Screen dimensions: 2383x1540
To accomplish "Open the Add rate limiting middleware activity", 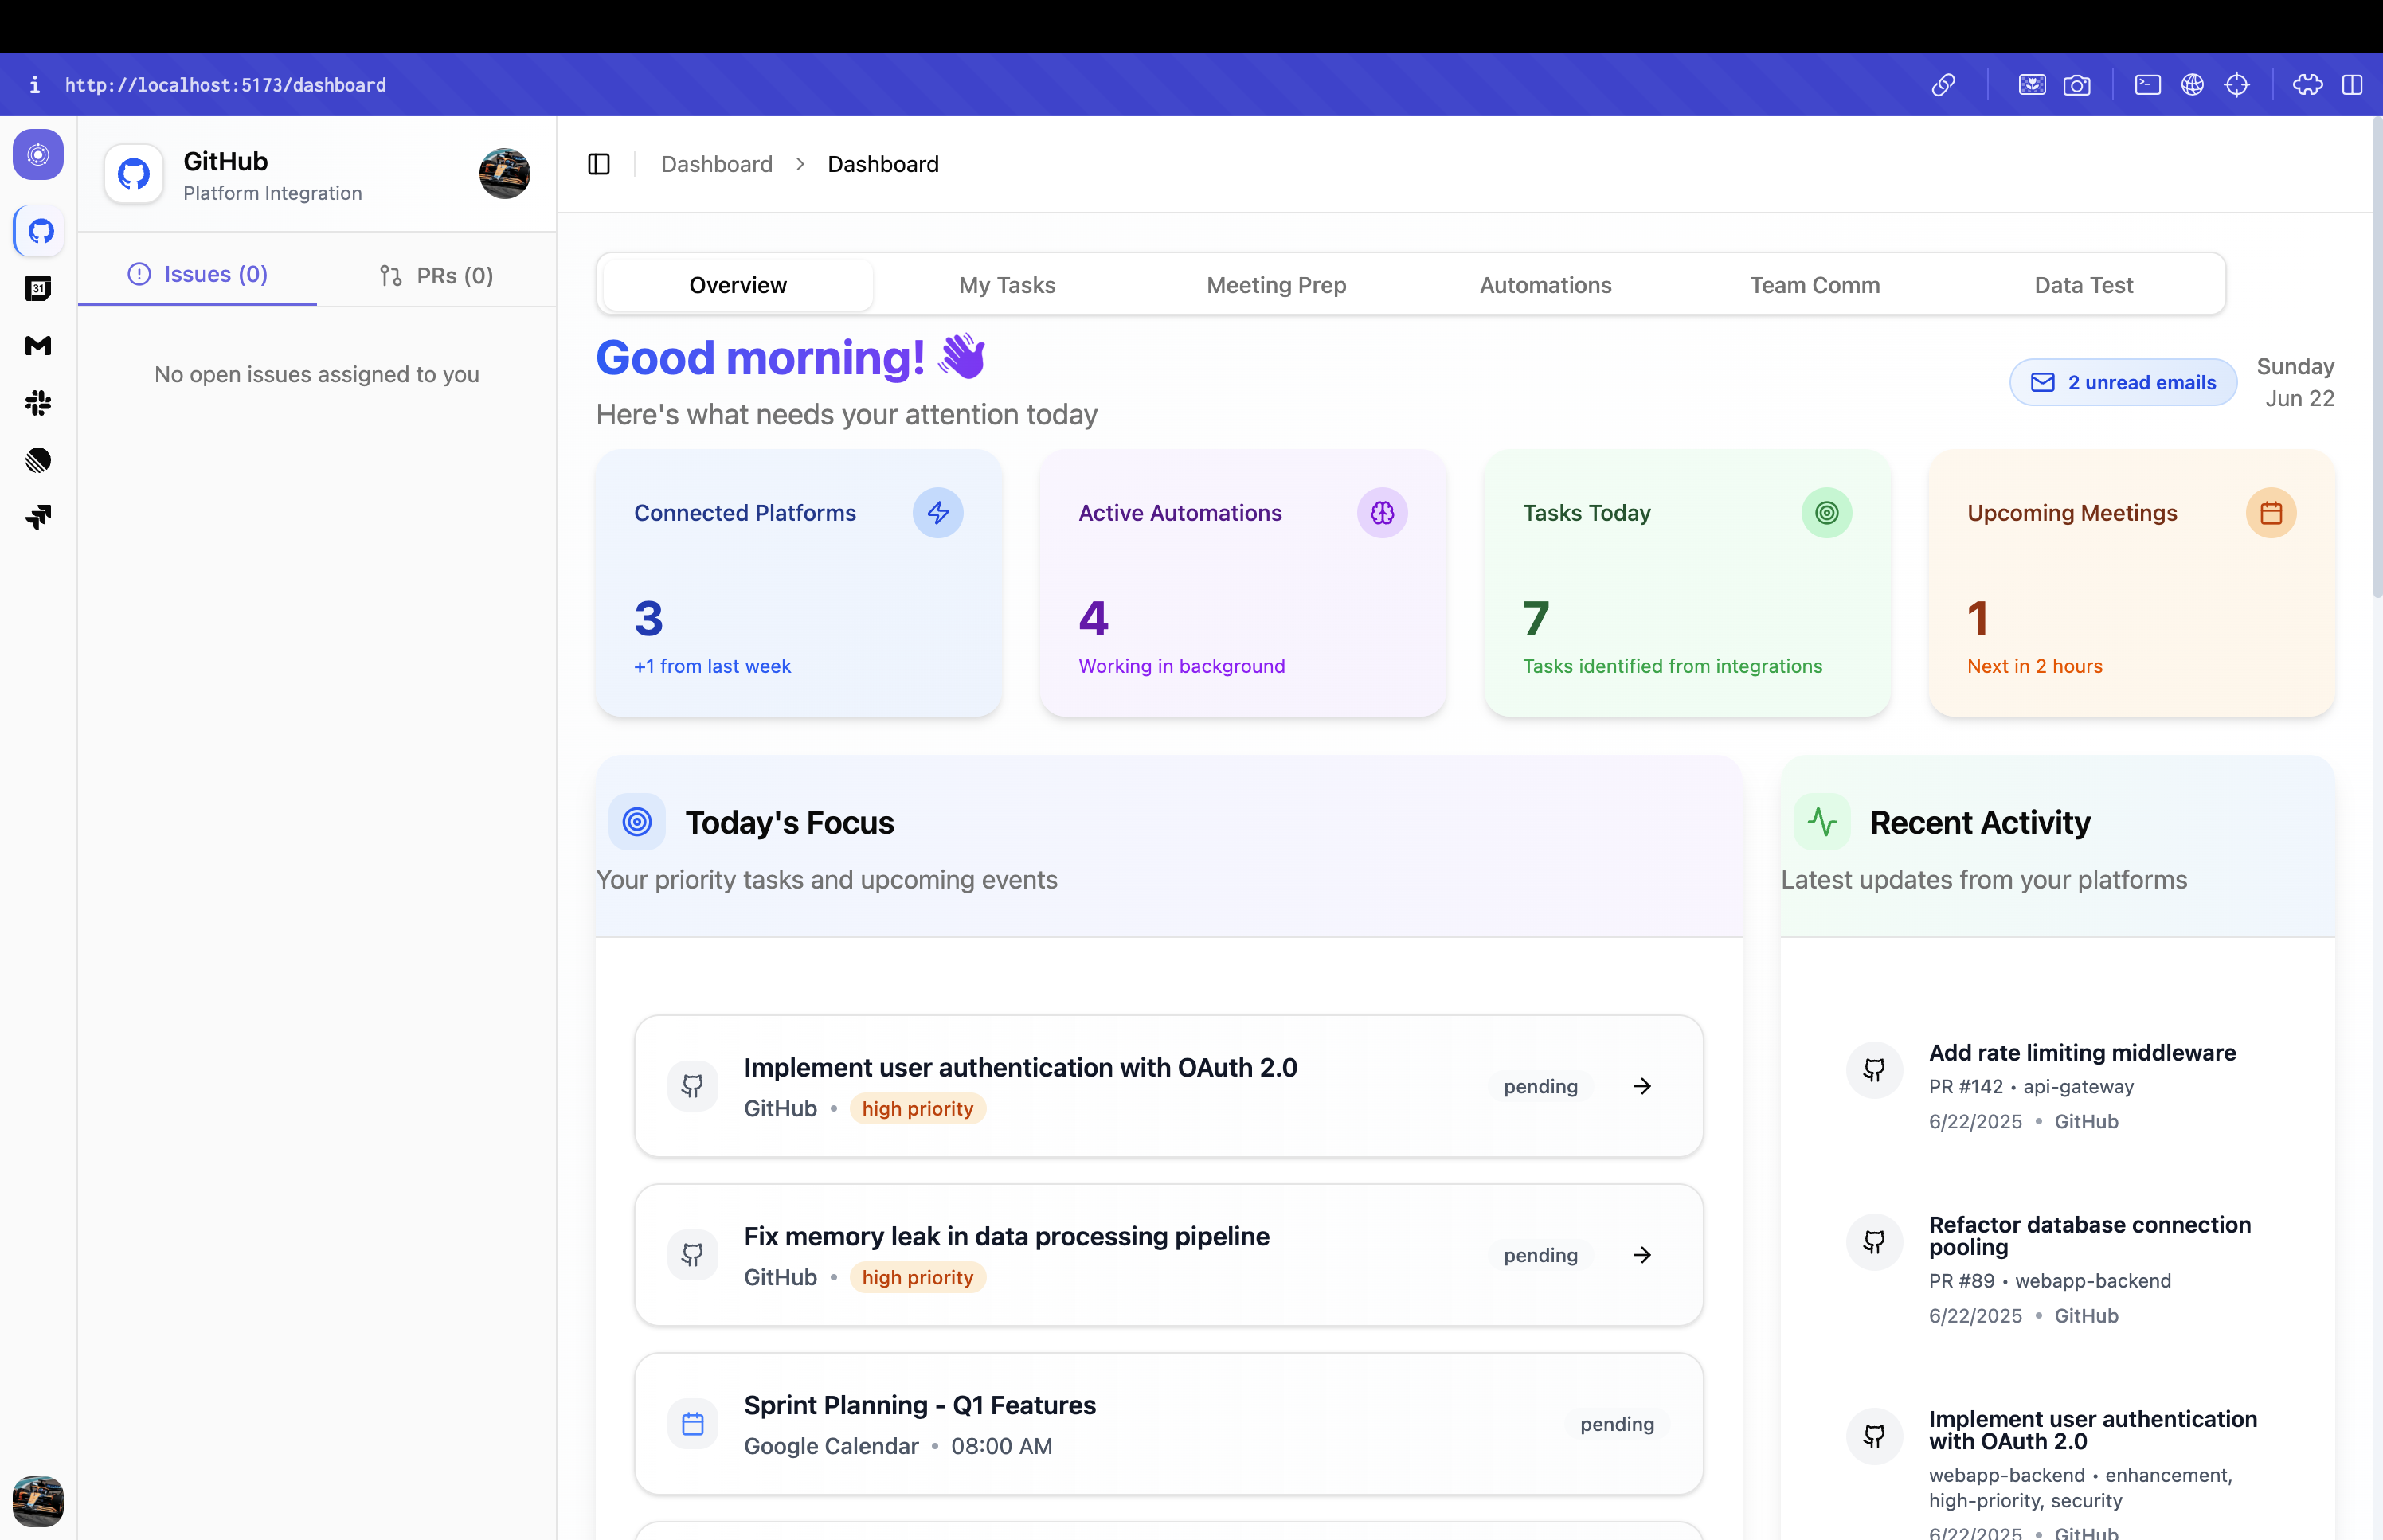I will click(2082, 1053).
